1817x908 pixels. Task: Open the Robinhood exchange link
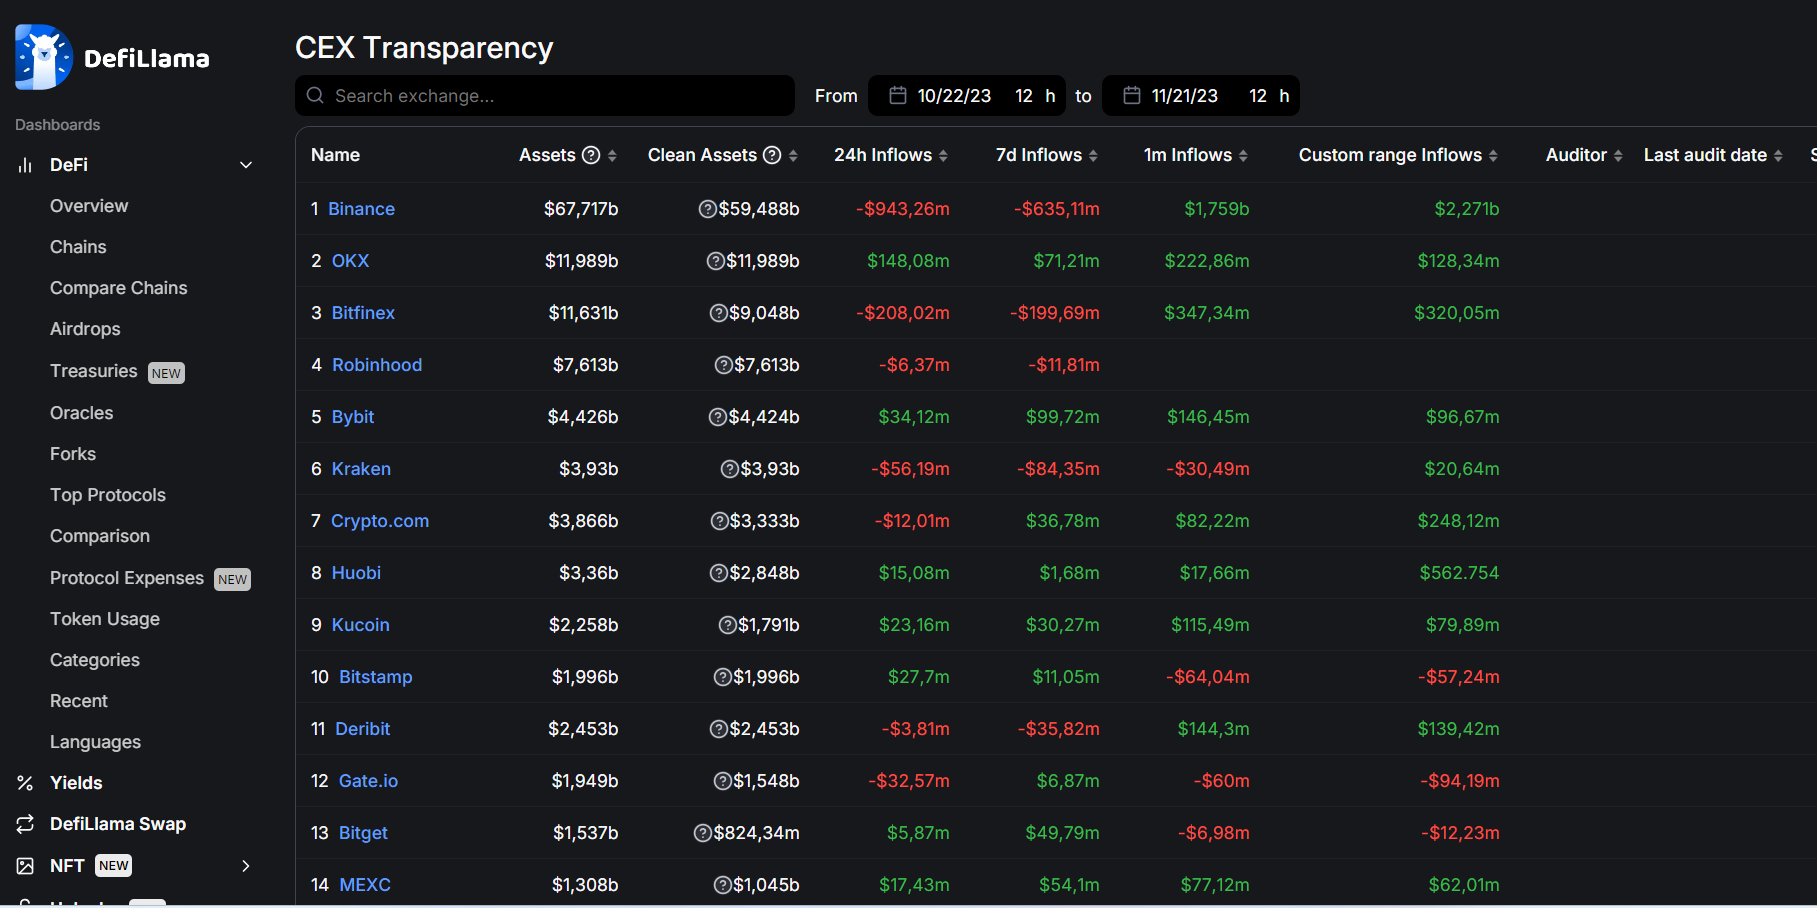377,365
